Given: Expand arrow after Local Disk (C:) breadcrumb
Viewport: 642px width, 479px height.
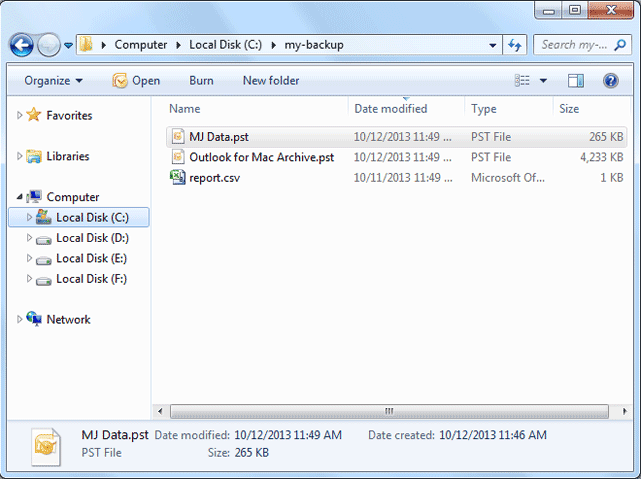Looking at the screenshot, I should 274,45.
